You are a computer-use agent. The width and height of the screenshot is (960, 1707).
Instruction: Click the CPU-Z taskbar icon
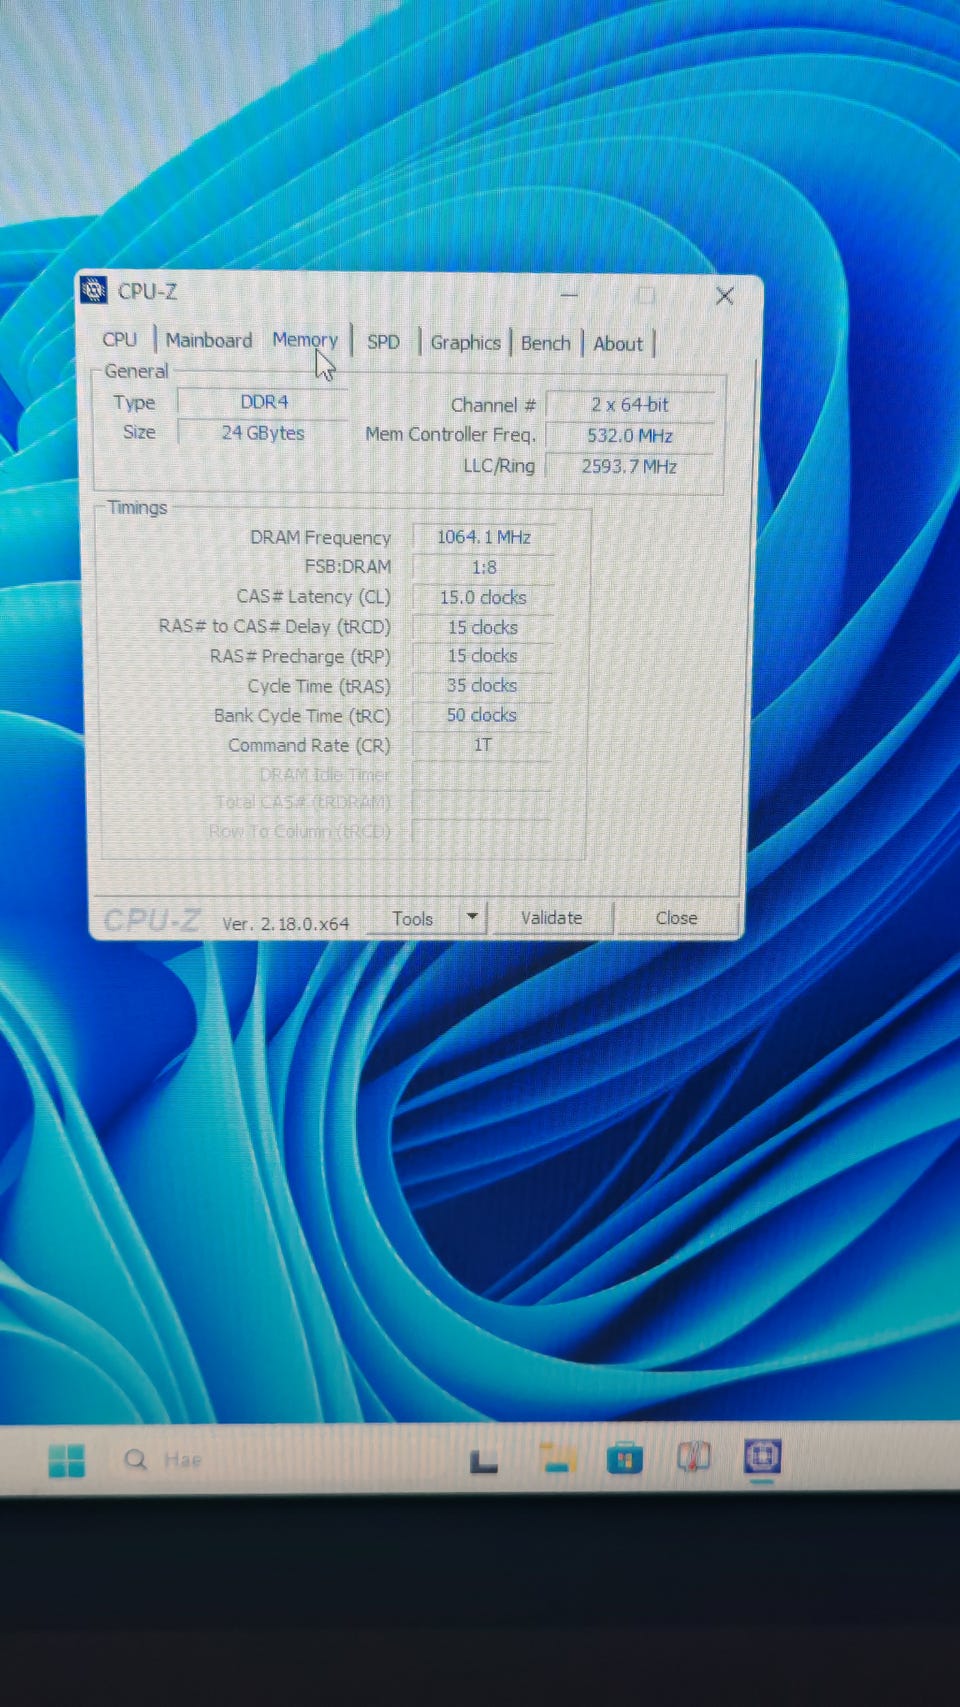[762, 1456]
